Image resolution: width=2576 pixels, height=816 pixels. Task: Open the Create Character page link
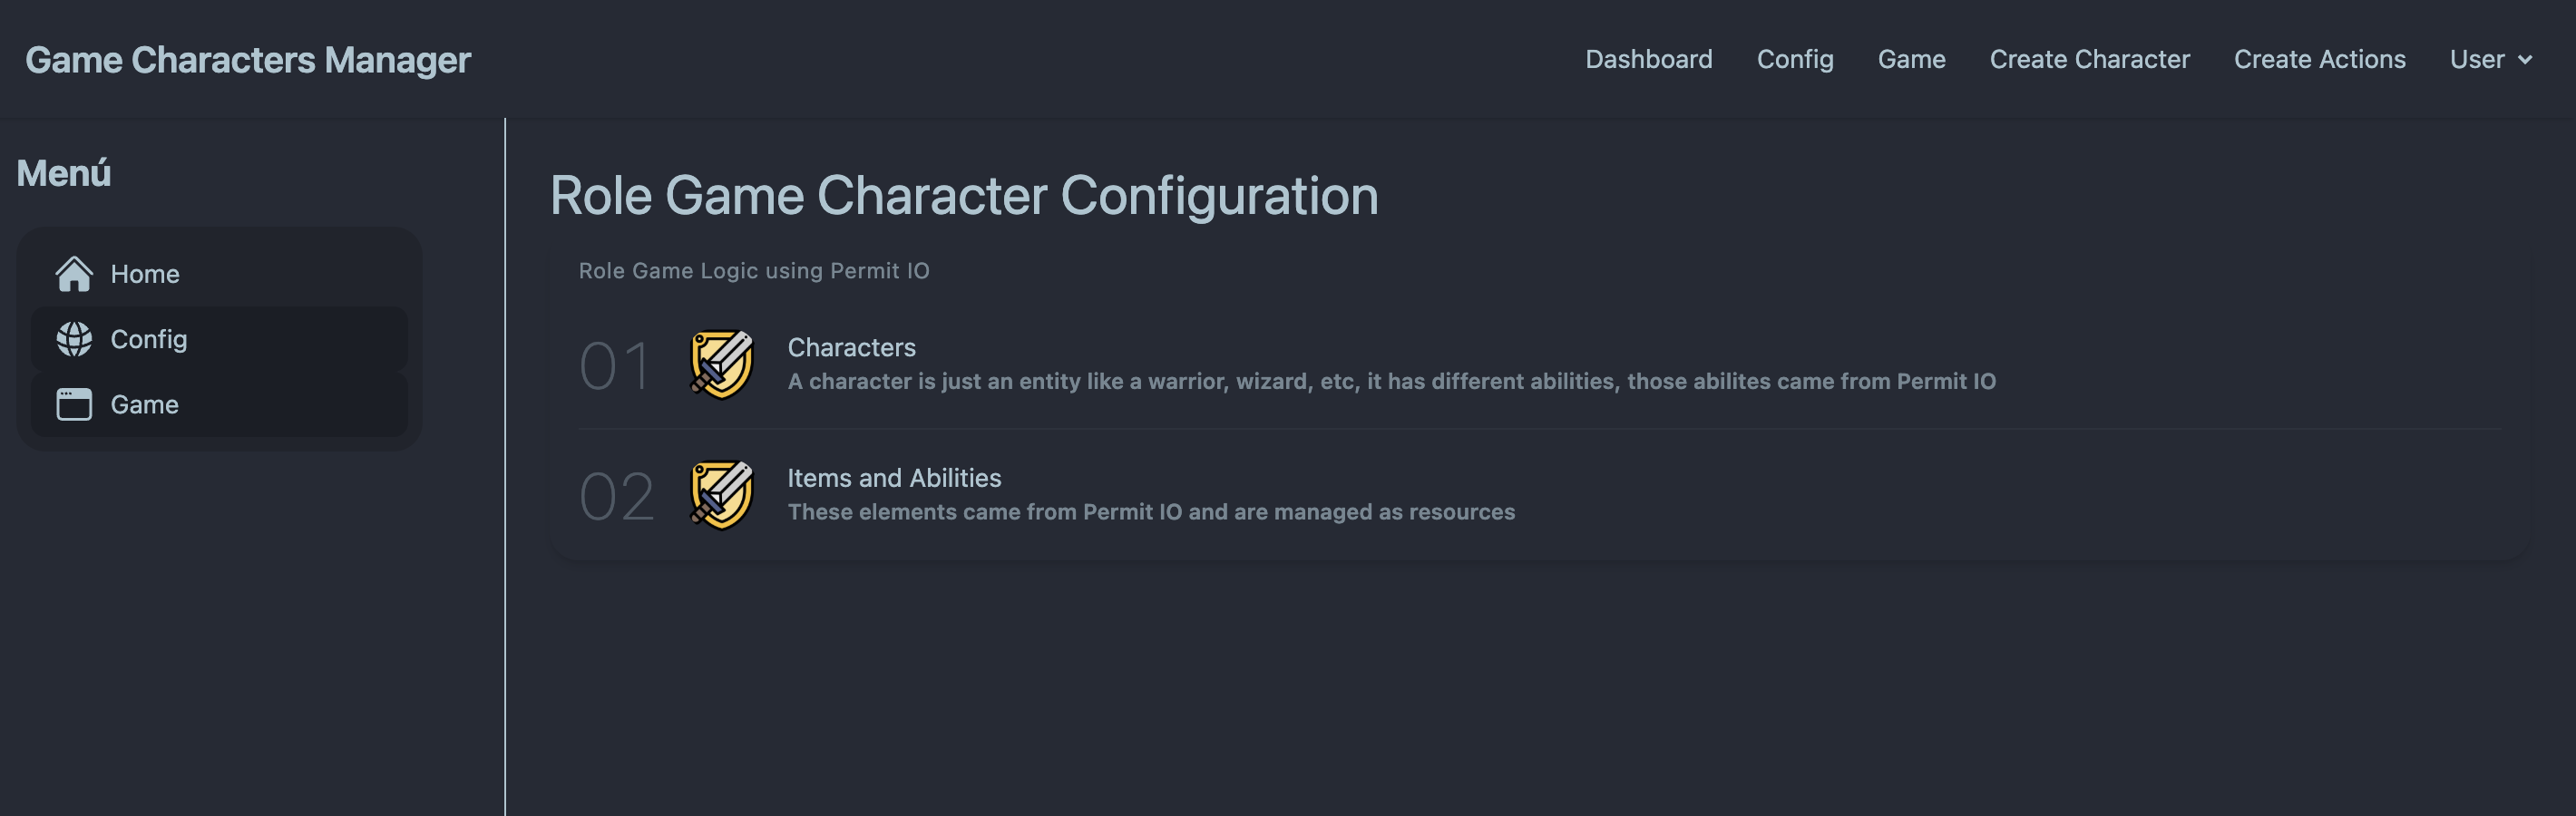tap(2089, 59)
